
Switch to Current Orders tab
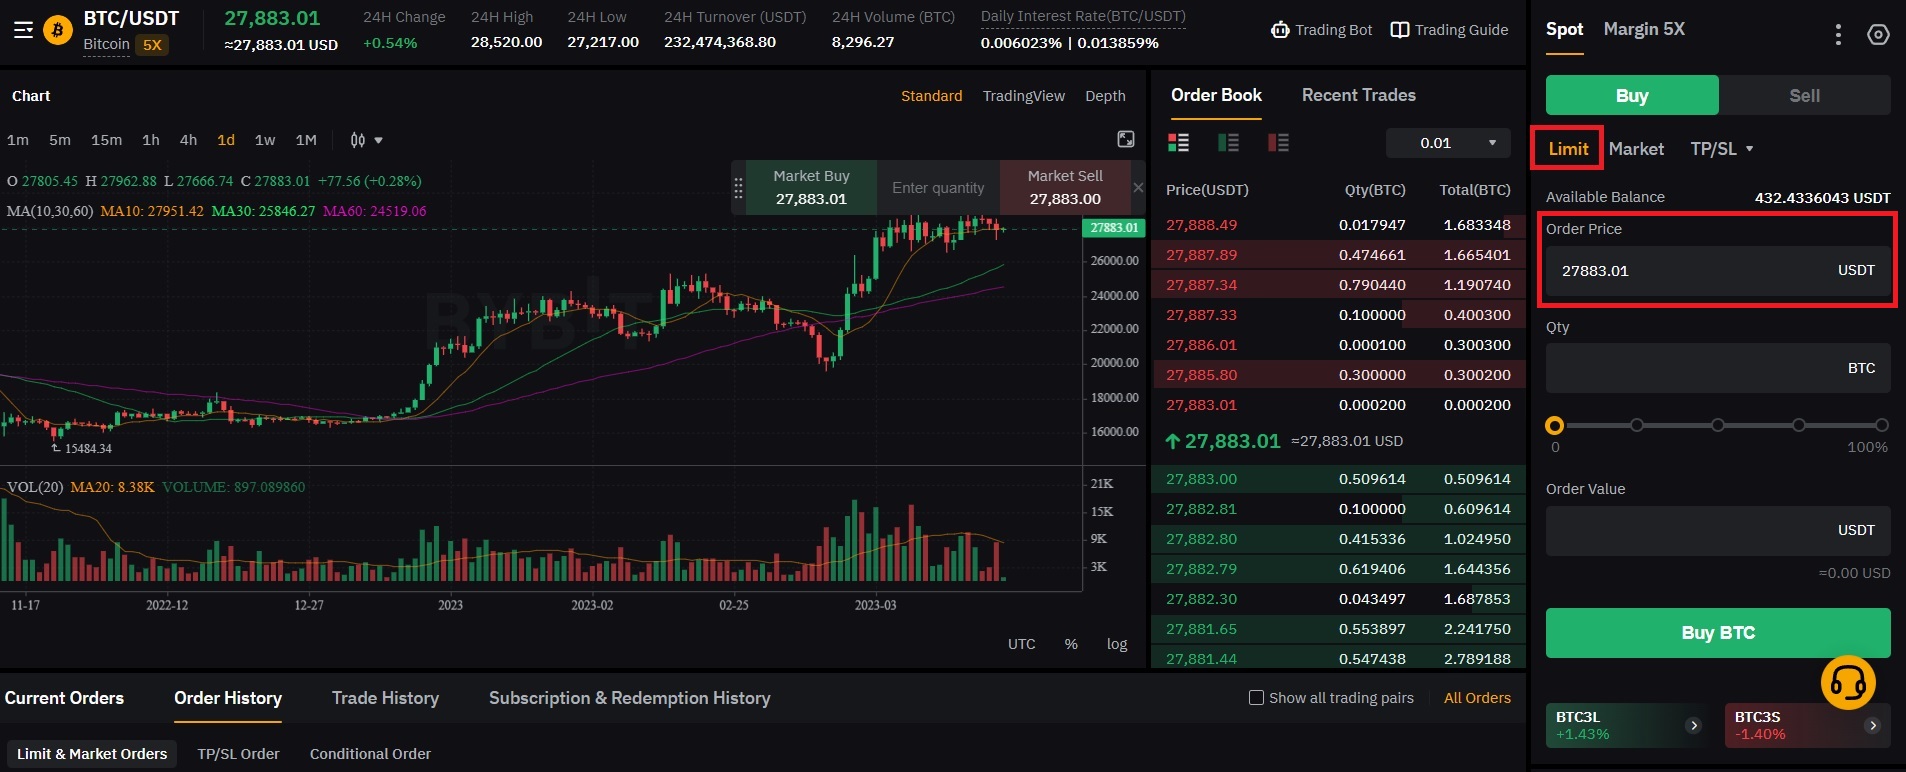[64, 698]
